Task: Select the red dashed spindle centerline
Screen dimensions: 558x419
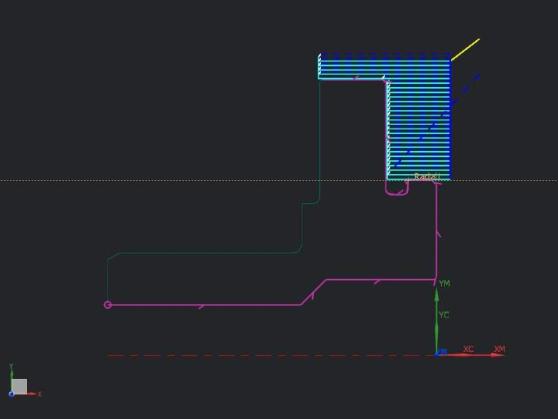Action: [270, 355]
